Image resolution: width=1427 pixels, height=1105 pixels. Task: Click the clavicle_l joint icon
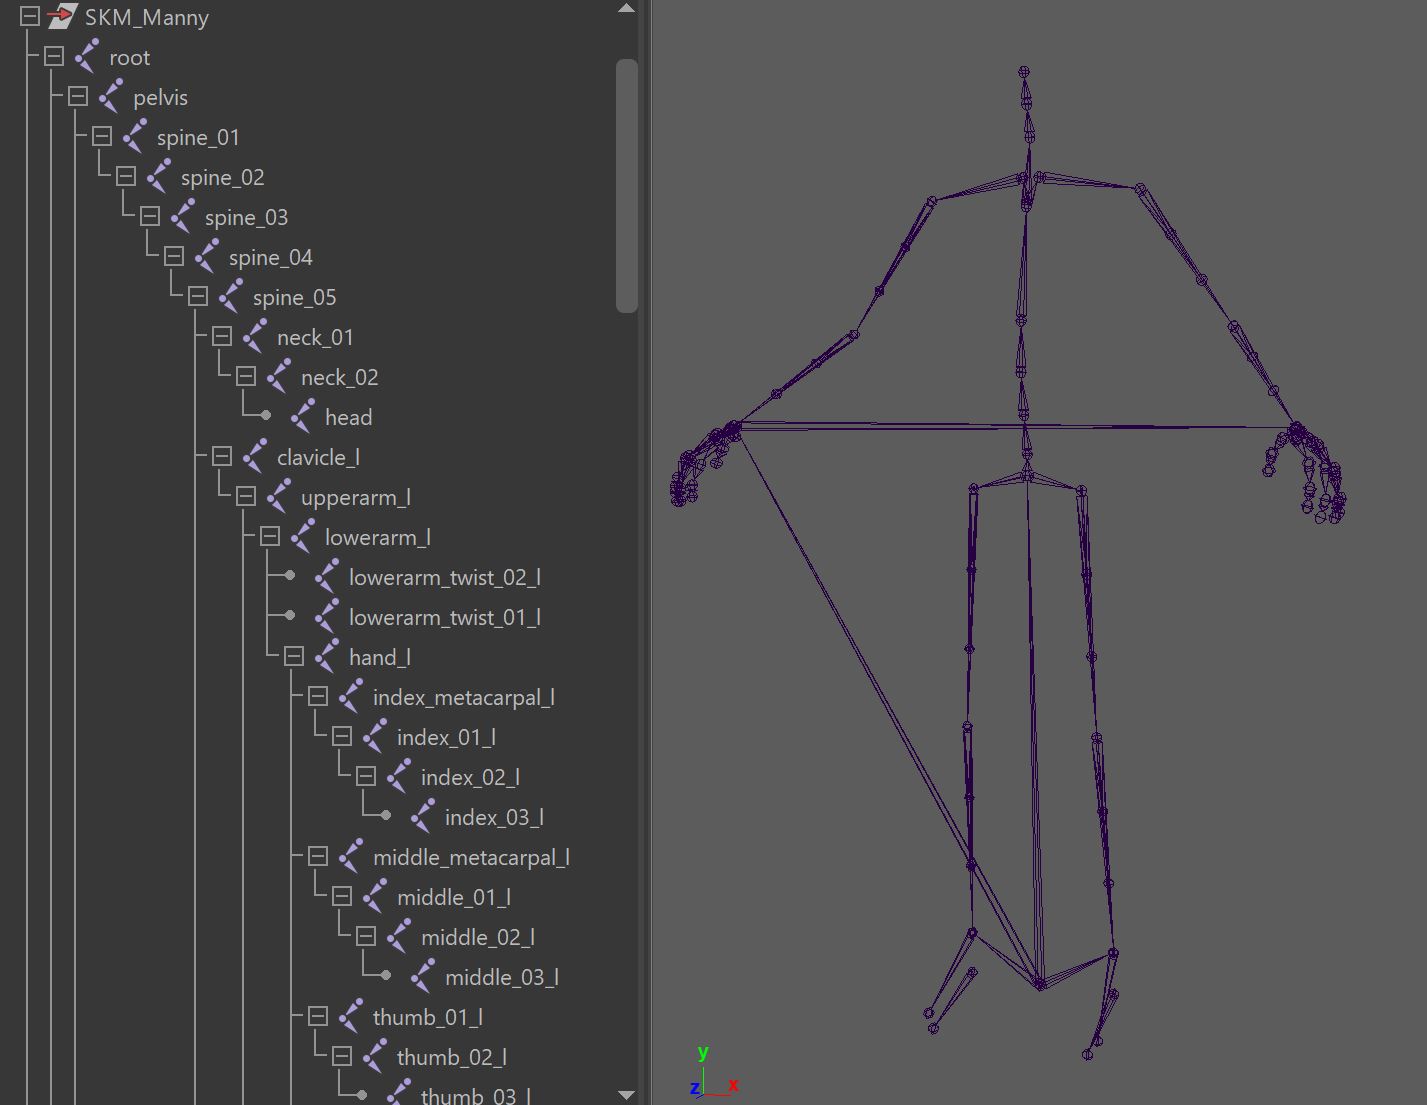coord(255,457)
